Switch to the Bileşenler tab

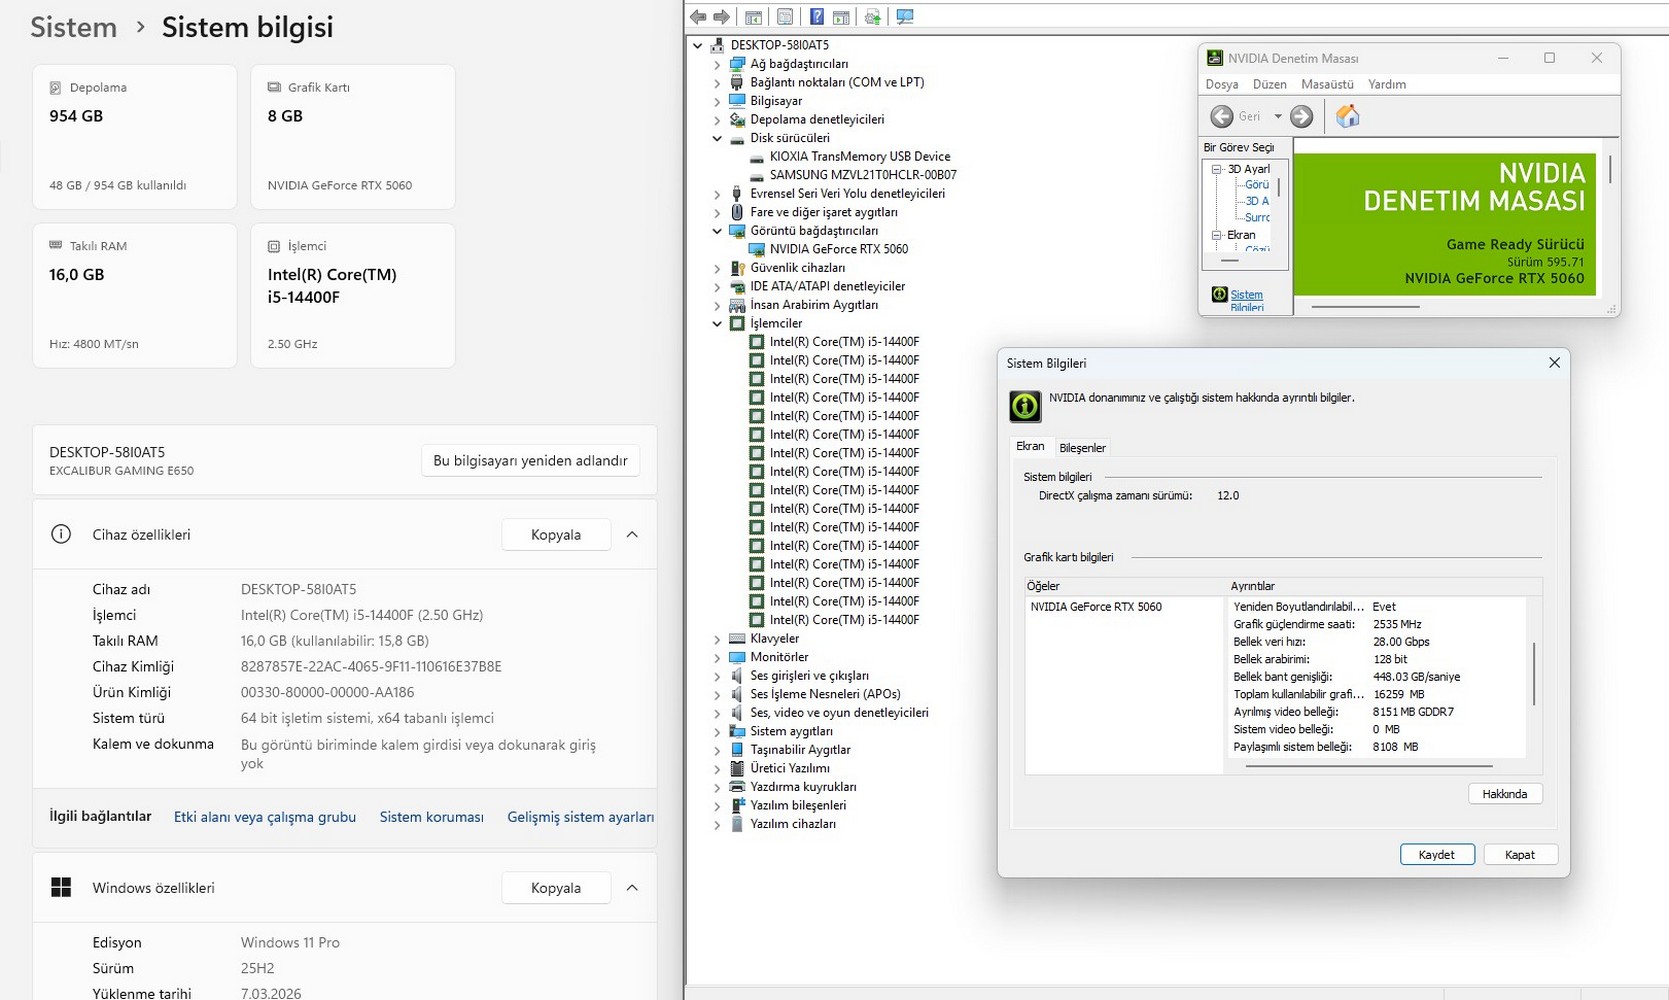[x=1082, y=448]
